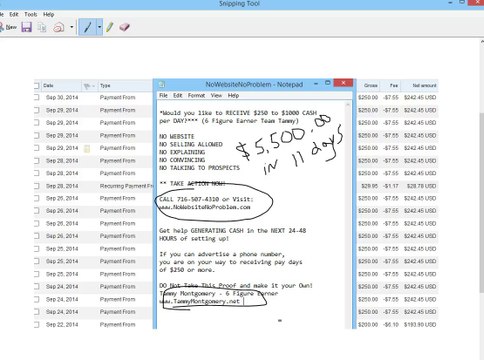Select the pink Eraser tool
The width and height of the screenshot is (484, 360).
coord(124,27)
